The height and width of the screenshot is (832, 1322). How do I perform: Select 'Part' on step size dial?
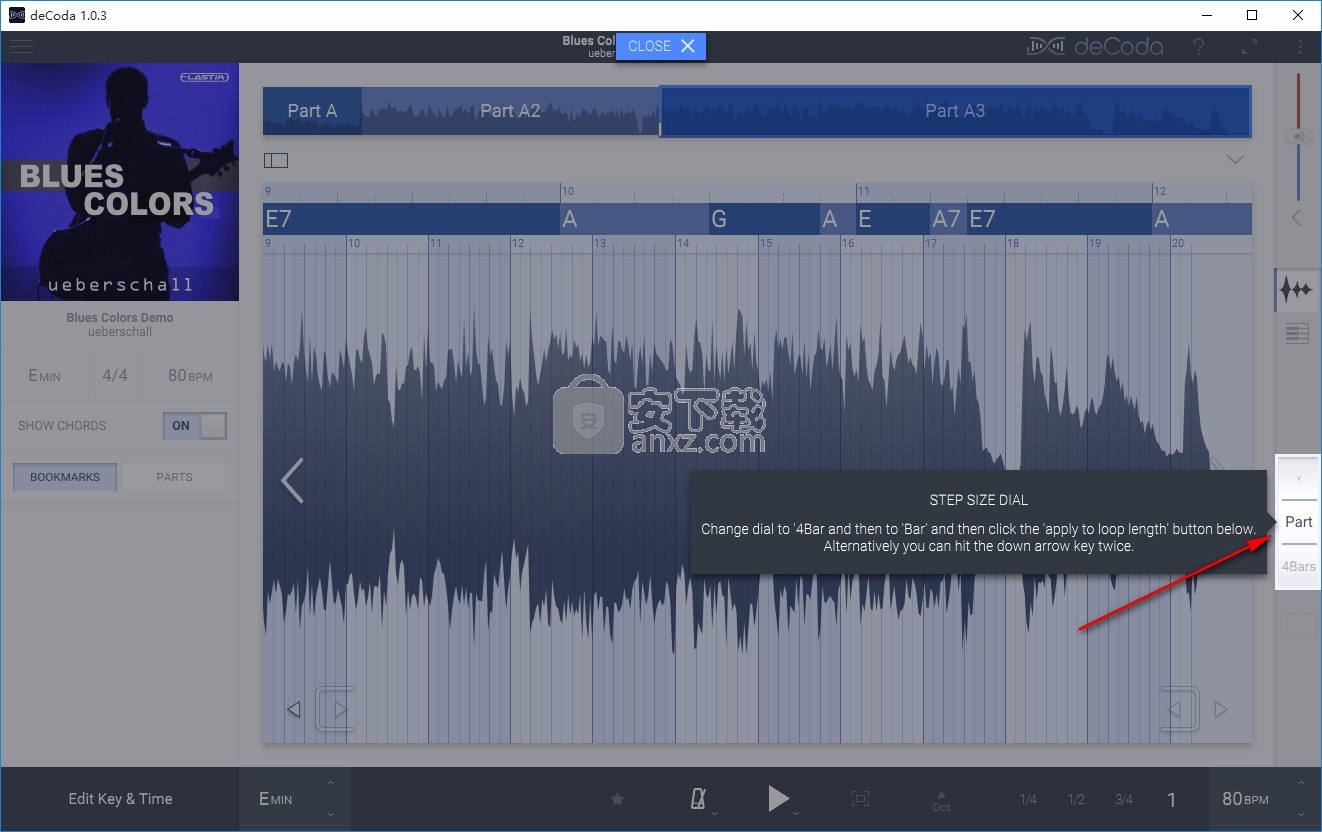pyautogui.click(x=1299, y=522)
